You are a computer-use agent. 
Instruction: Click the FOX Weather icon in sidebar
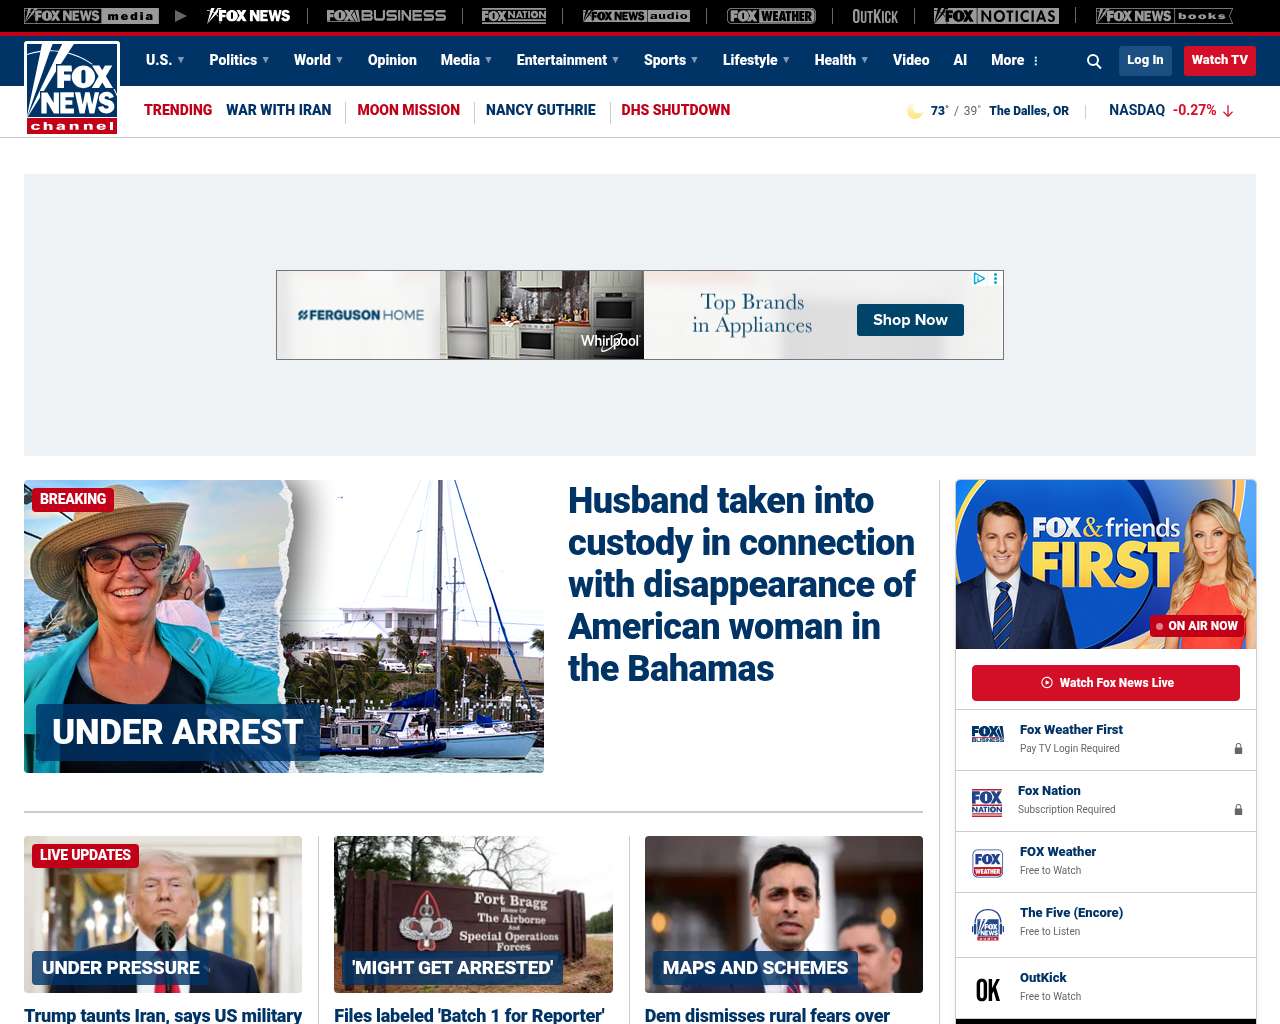coord(987,863)
